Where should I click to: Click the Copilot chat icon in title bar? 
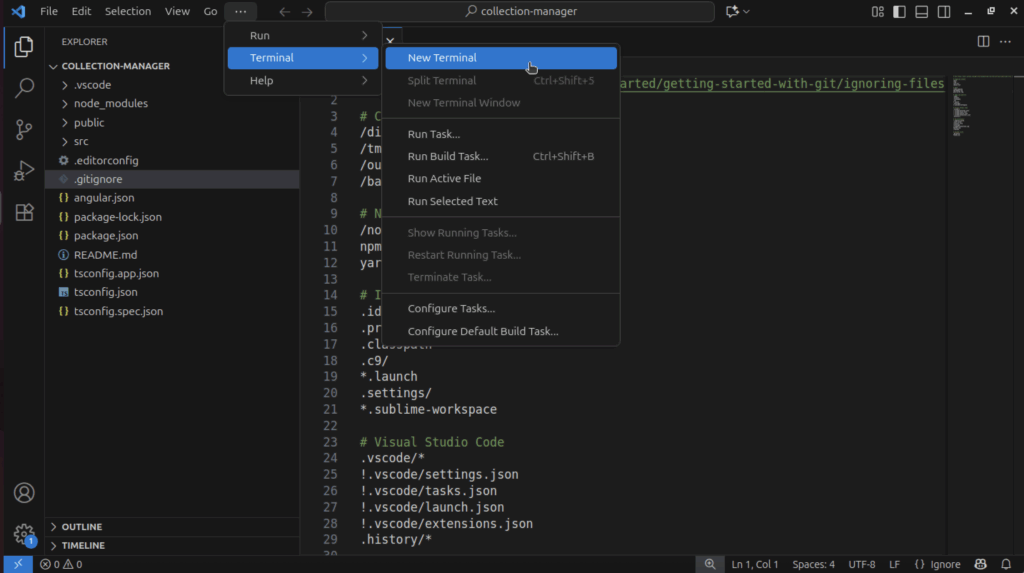click(x=733, y=11)
